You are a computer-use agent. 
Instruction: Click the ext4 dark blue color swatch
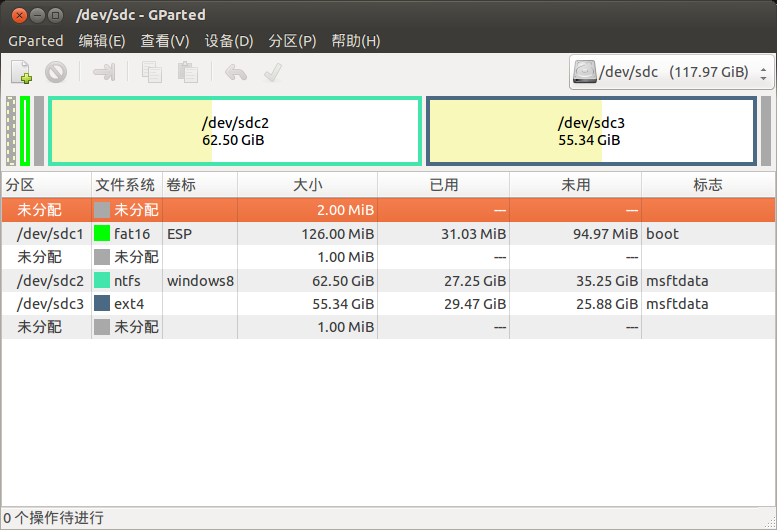click(x=102, y=304)
